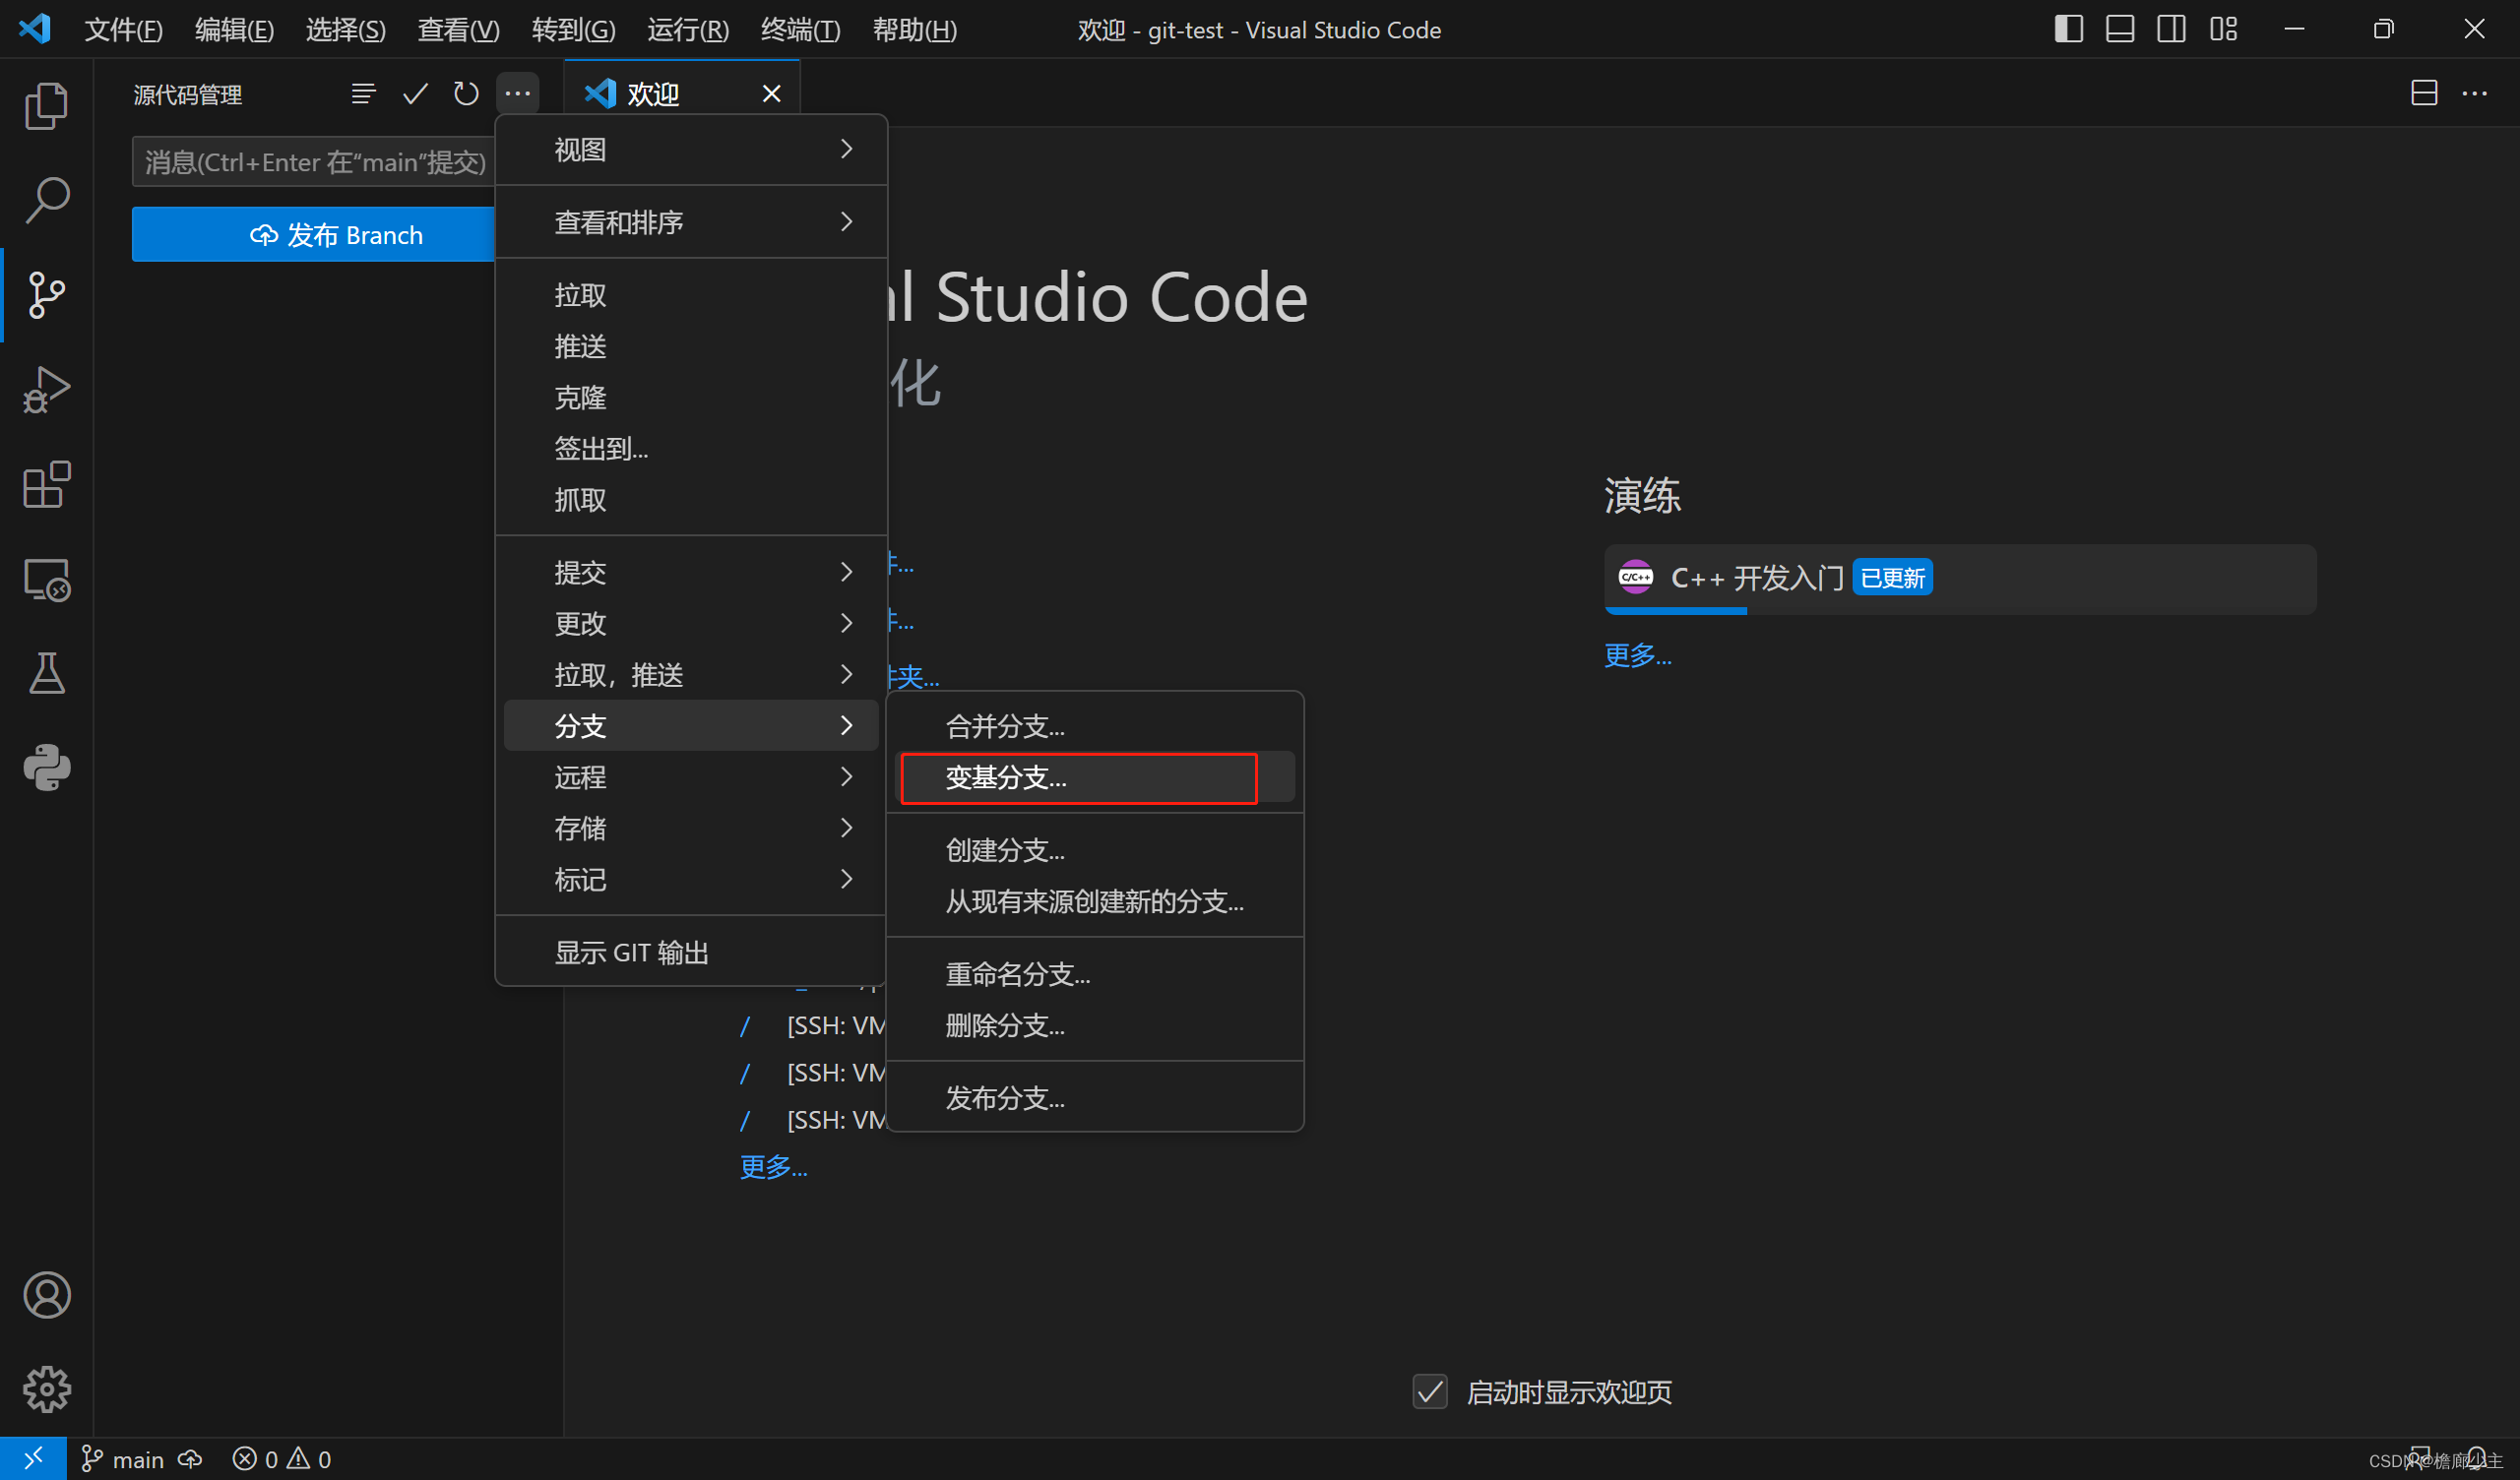This screenshot has height=1480, width=2520.
Task: Click the 发布 Branch button
Action: point(313,235)
